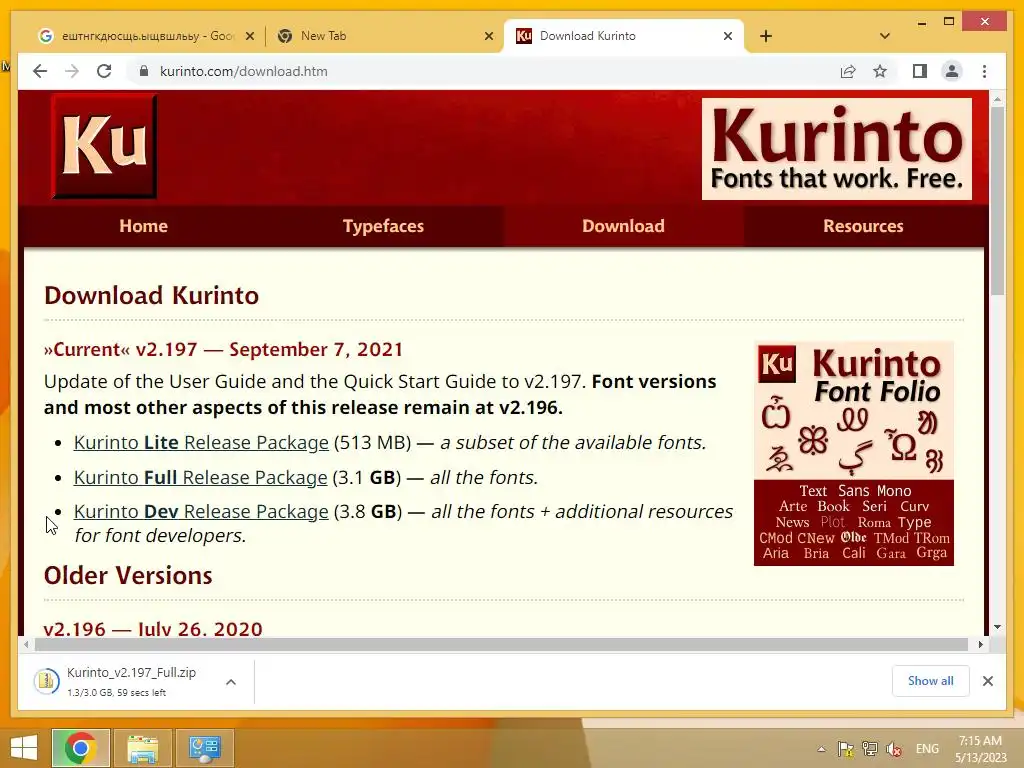
Task: Show all downloads
Action: point(931,681)
